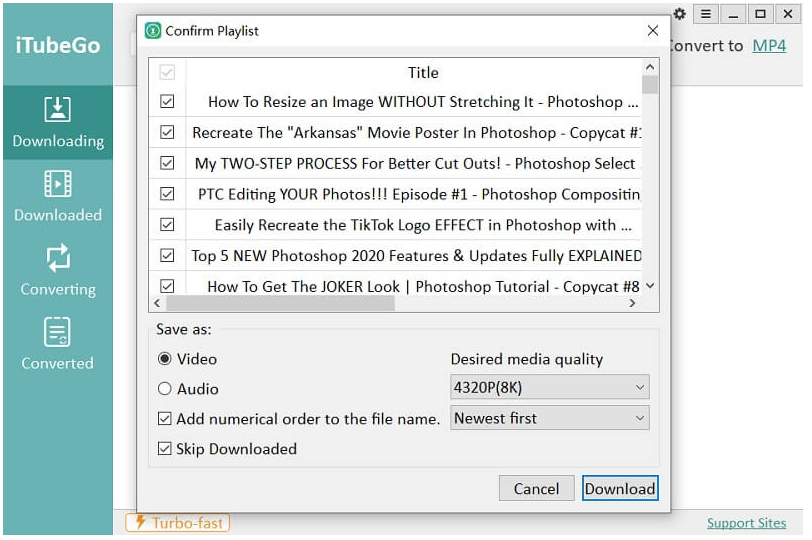Click the iTubeGo logo text
Image resolution: width=812 pixels, height=540 pixels.
[58, 46]
